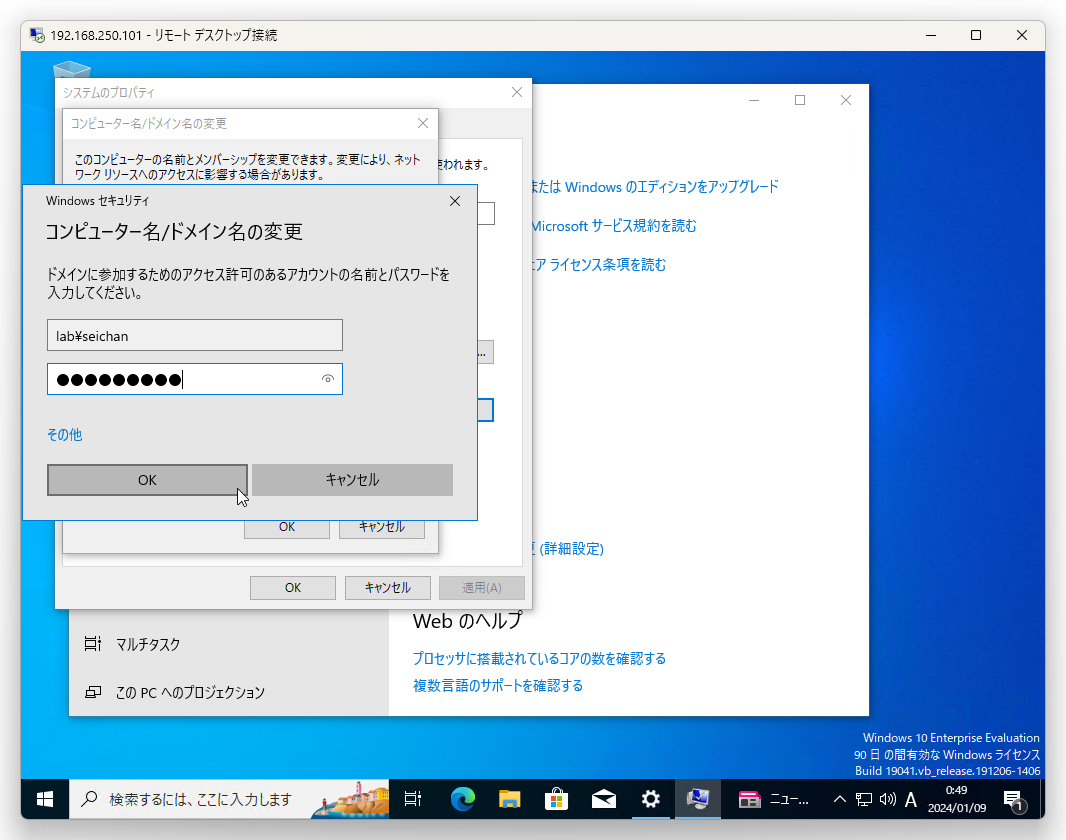
Task: Open the Windows edition upgrade link
Action: pos(655,187)
